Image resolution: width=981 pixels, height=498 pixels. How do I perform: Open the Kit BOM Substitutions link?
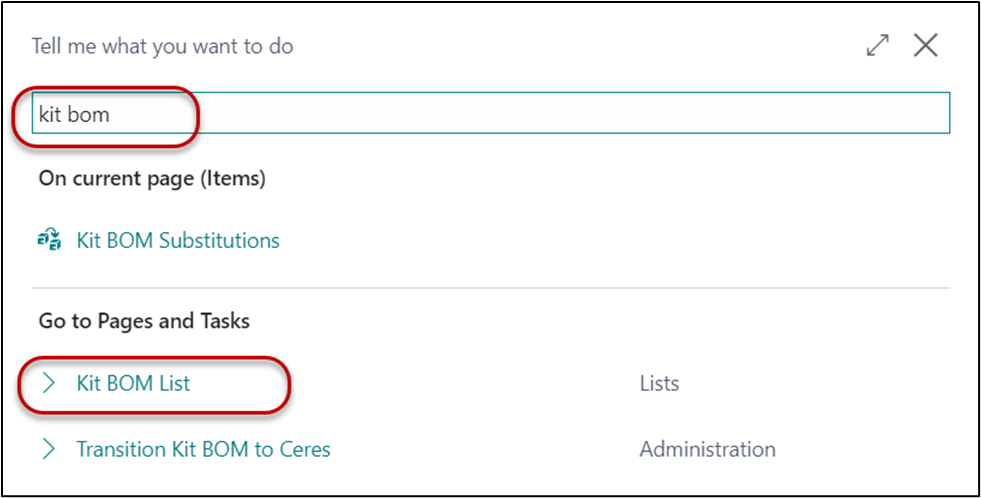[x=177, y=240]
